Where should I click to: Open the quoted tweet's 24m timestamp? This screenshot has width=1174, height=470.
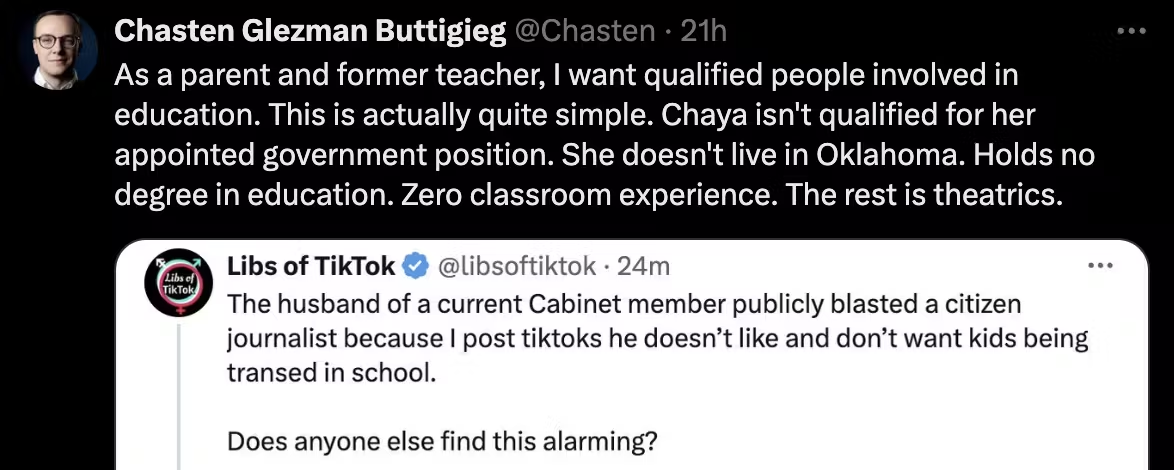click(643, 266)
